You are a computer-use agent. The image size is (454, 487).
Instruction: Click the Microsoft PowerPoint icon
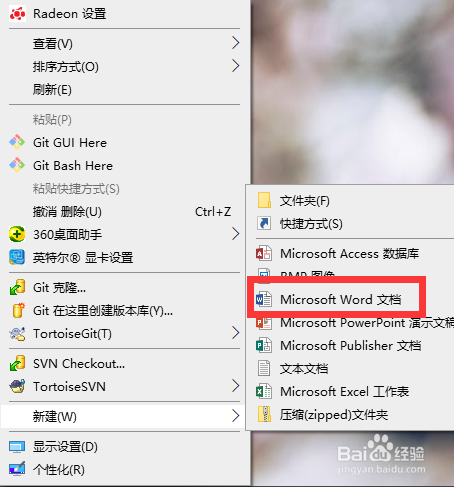point(264,323)
